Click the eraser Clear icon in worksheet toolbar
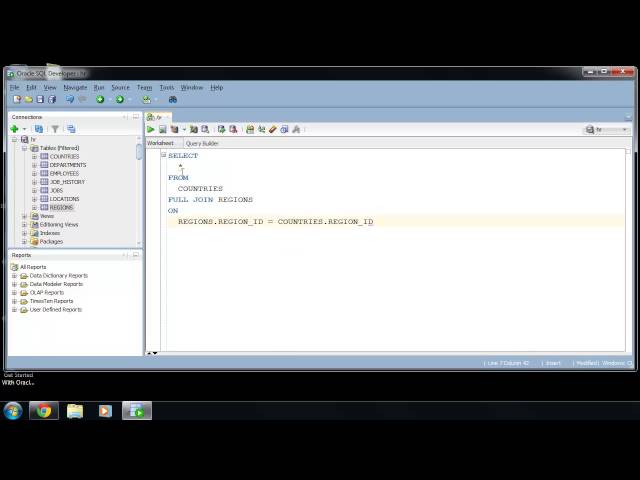The width and height of the screenshot is (640, 480). coord(273,129)
